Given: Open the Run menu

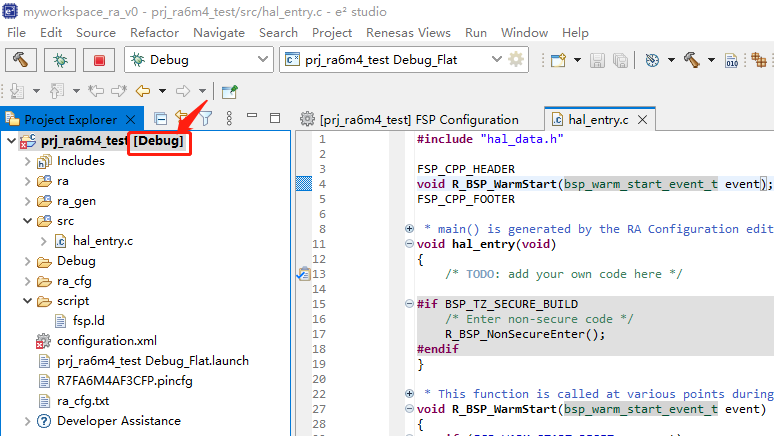Looking at the screenshot, I should coord(476,33).
